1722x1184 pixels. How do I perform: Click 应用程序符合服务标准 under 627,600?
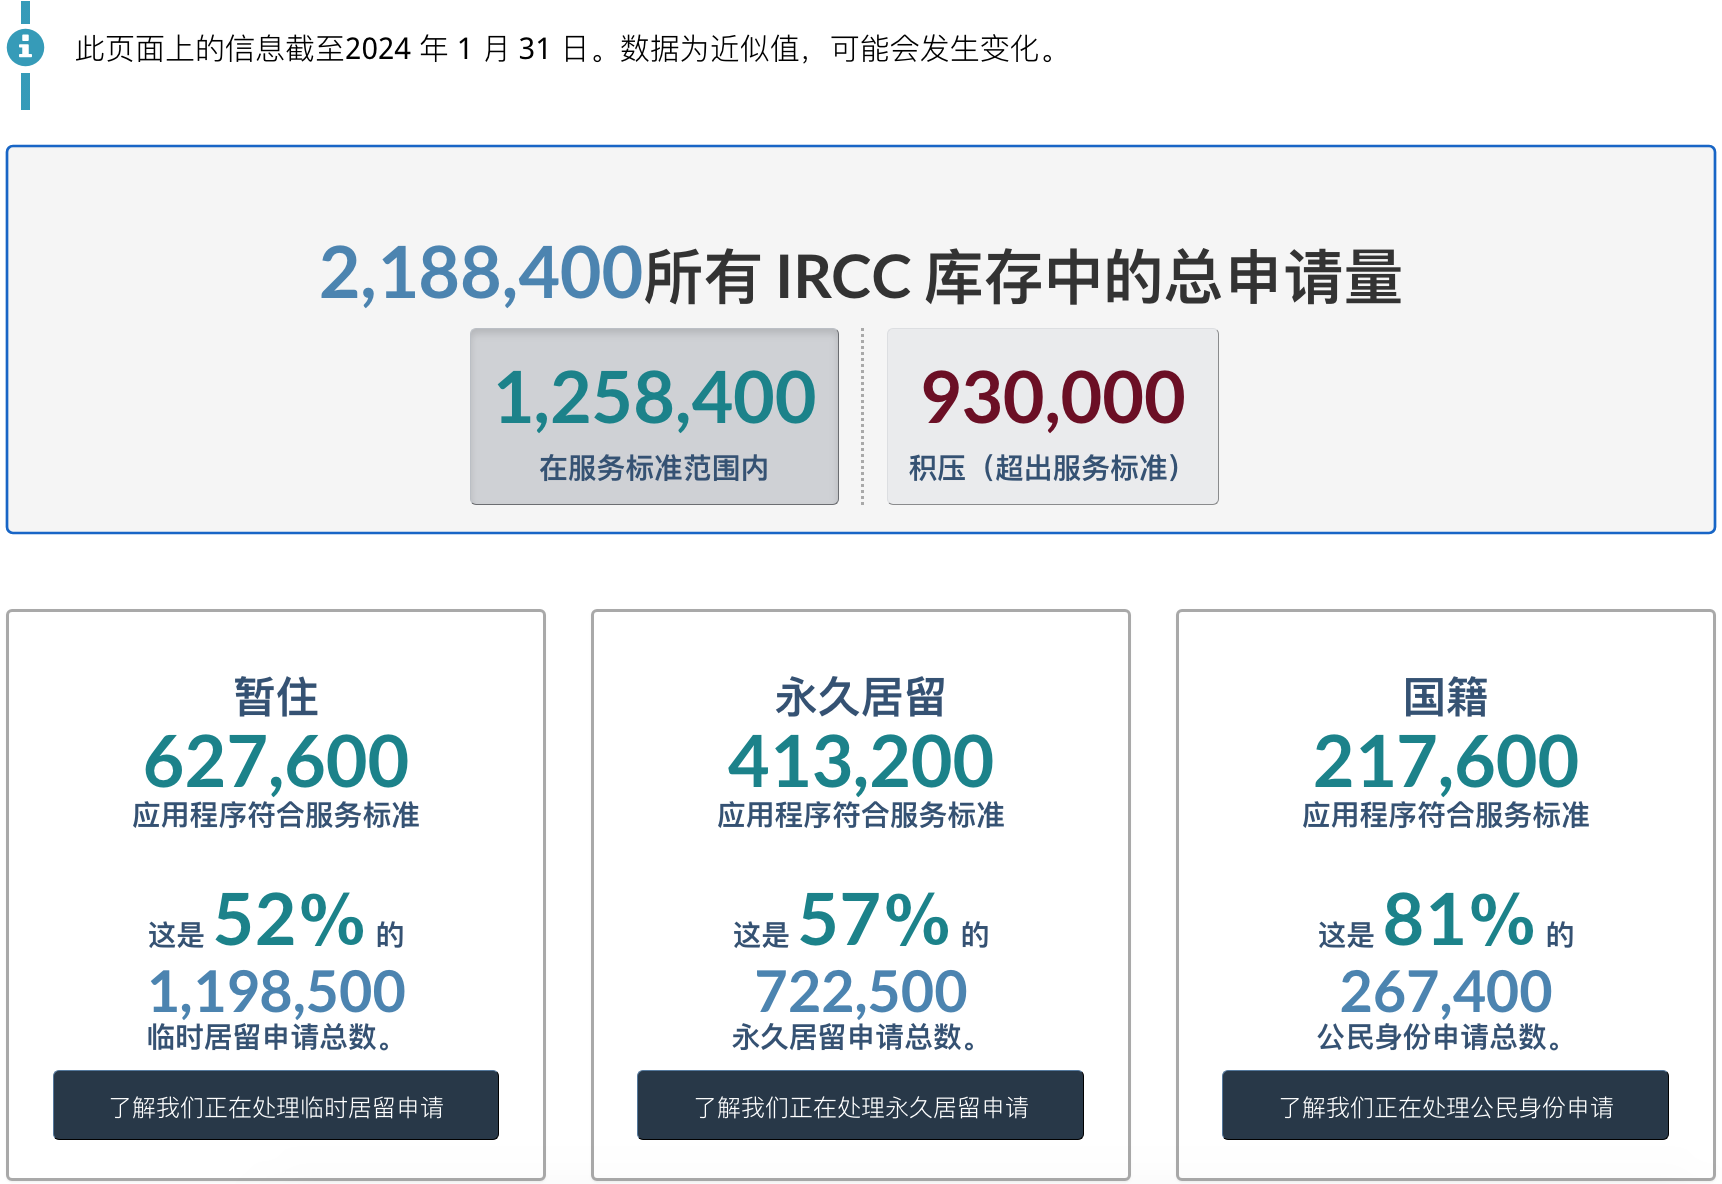point(276,815)
